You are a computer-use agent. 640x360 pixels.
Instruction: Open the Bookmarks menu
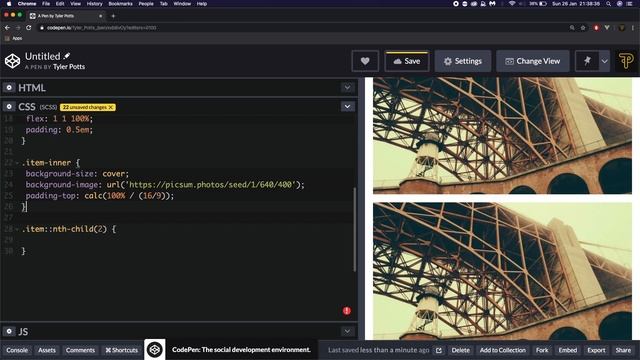120,4
